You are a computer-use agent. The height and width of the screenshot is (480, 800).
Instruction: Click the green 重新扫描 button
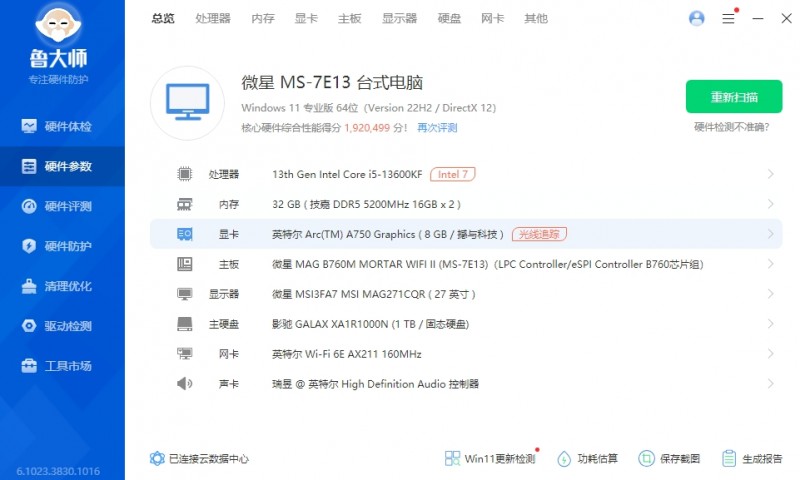[x=734, y=96]
